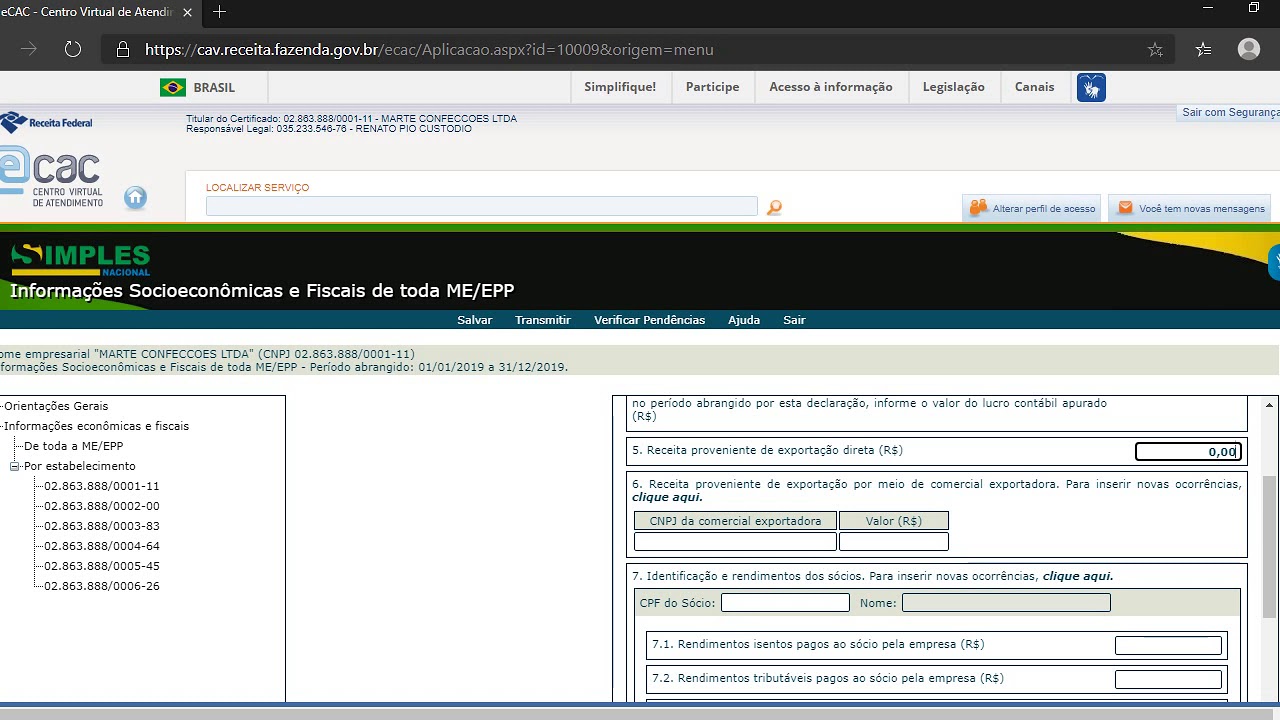Click Sair in the Simples menu
The height and width of the screenshot is (720, 1280).
(794, 320)
